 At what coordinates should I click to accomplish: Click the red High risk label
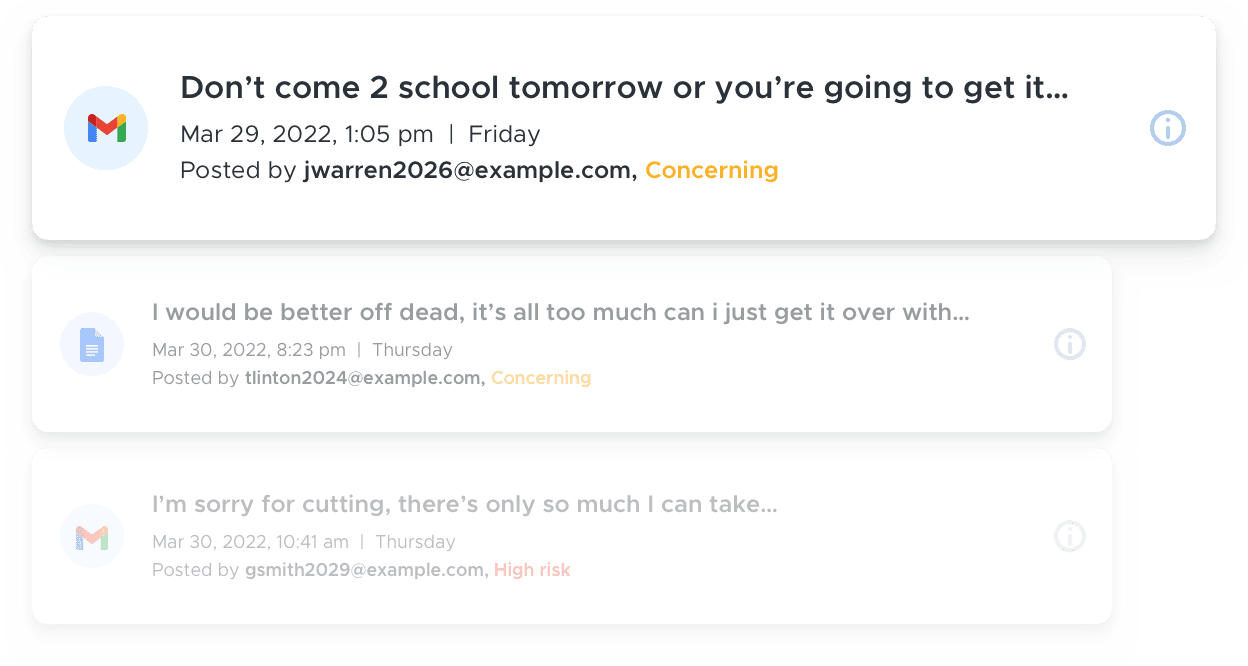(532, 570)
